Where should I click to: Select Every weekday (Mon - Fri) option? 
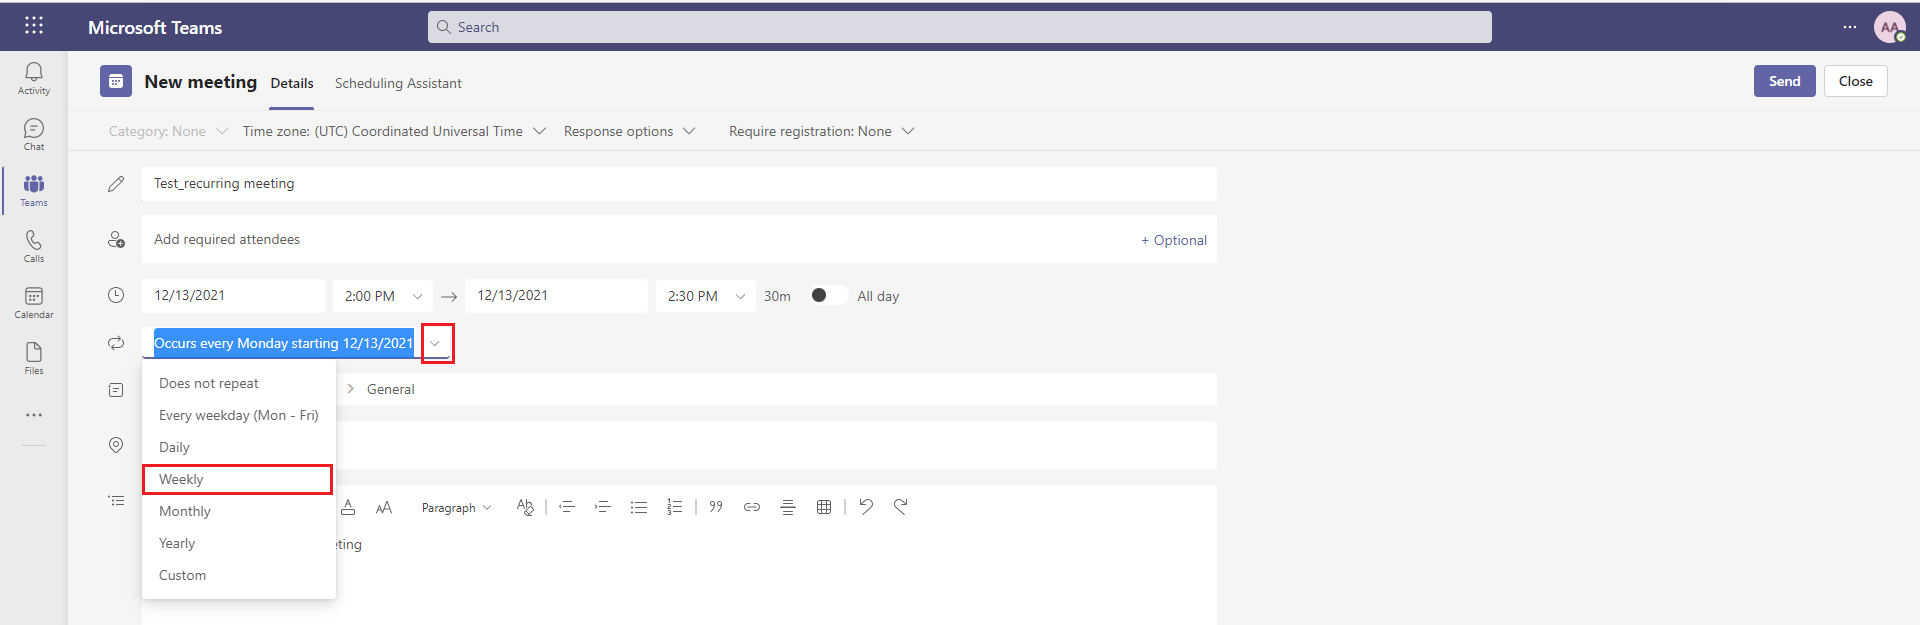(239, 415)
